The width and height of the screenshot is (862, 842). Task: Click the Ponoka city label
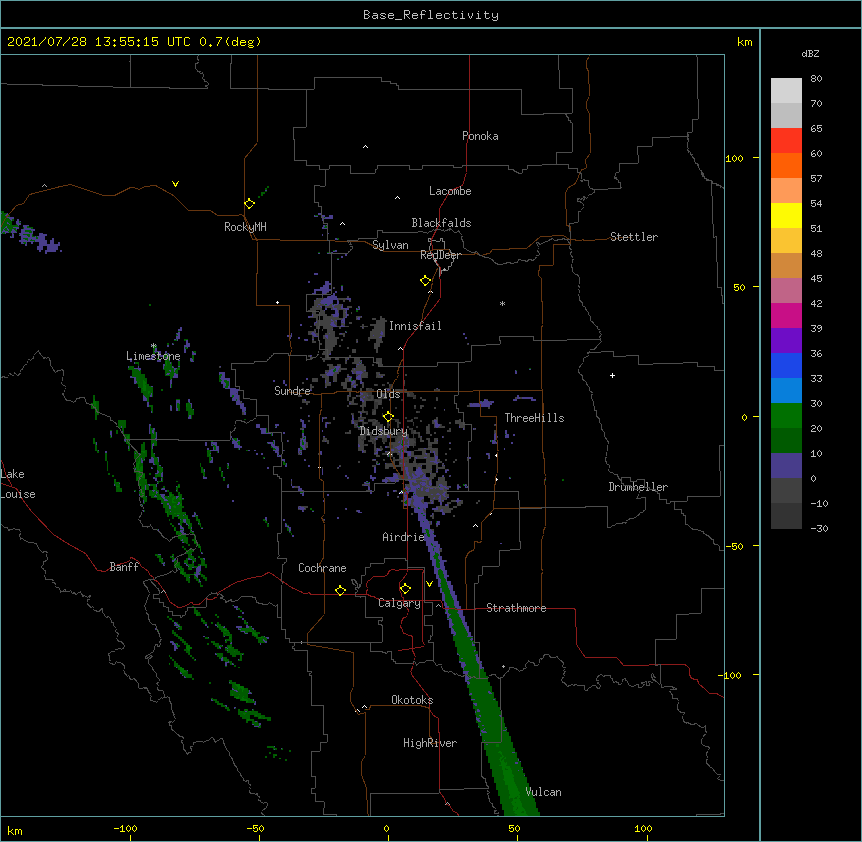click(480, 136)
